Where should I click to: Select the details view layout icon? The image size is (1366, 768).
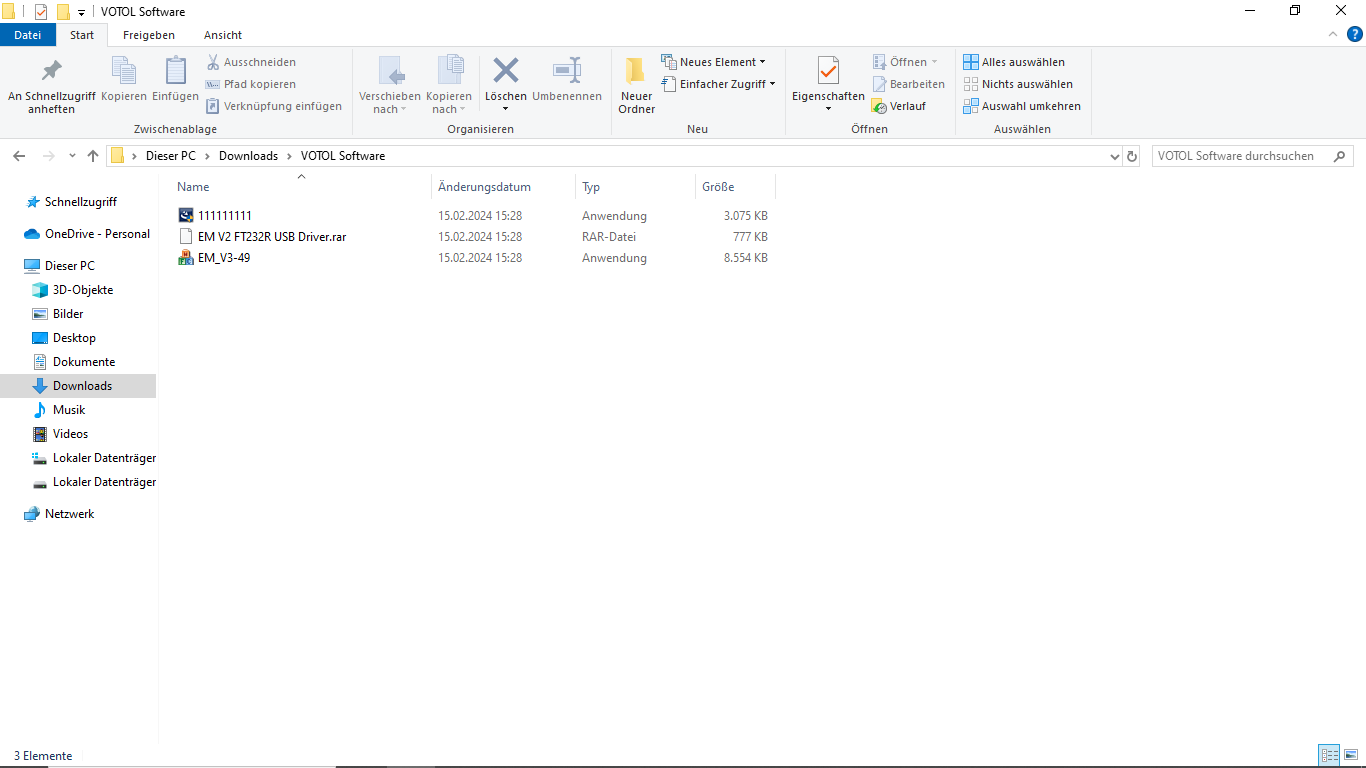(x=1329, y=755)
